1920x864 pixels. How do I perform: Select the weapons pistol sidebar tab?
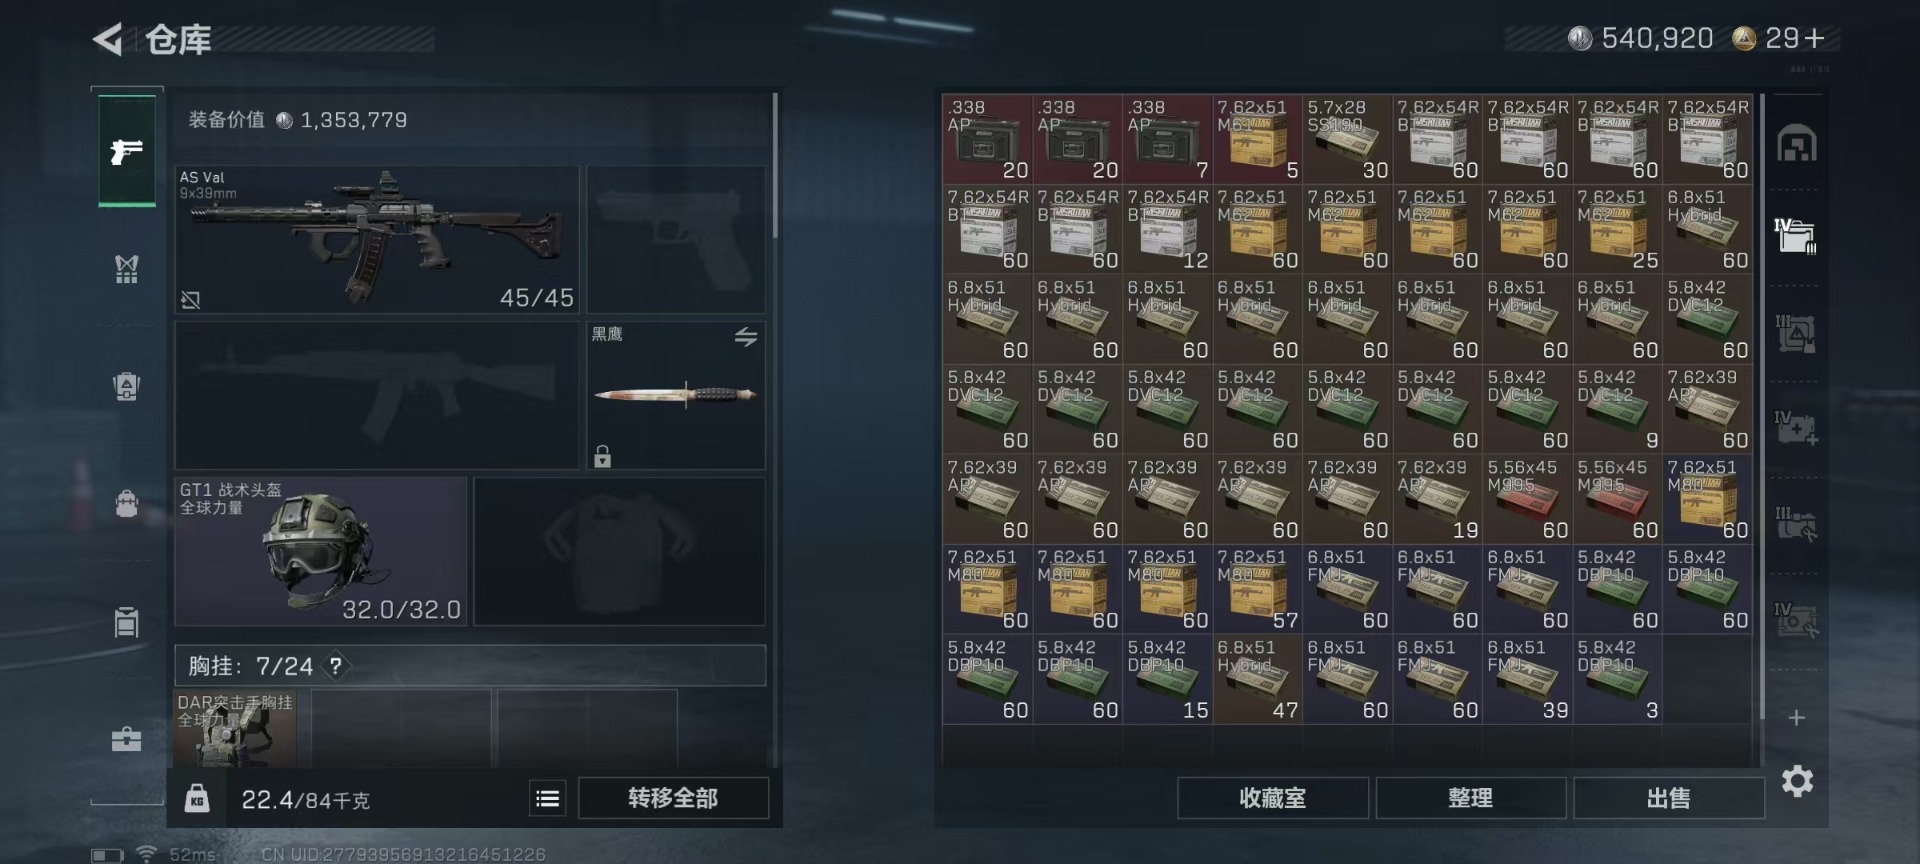126,151
